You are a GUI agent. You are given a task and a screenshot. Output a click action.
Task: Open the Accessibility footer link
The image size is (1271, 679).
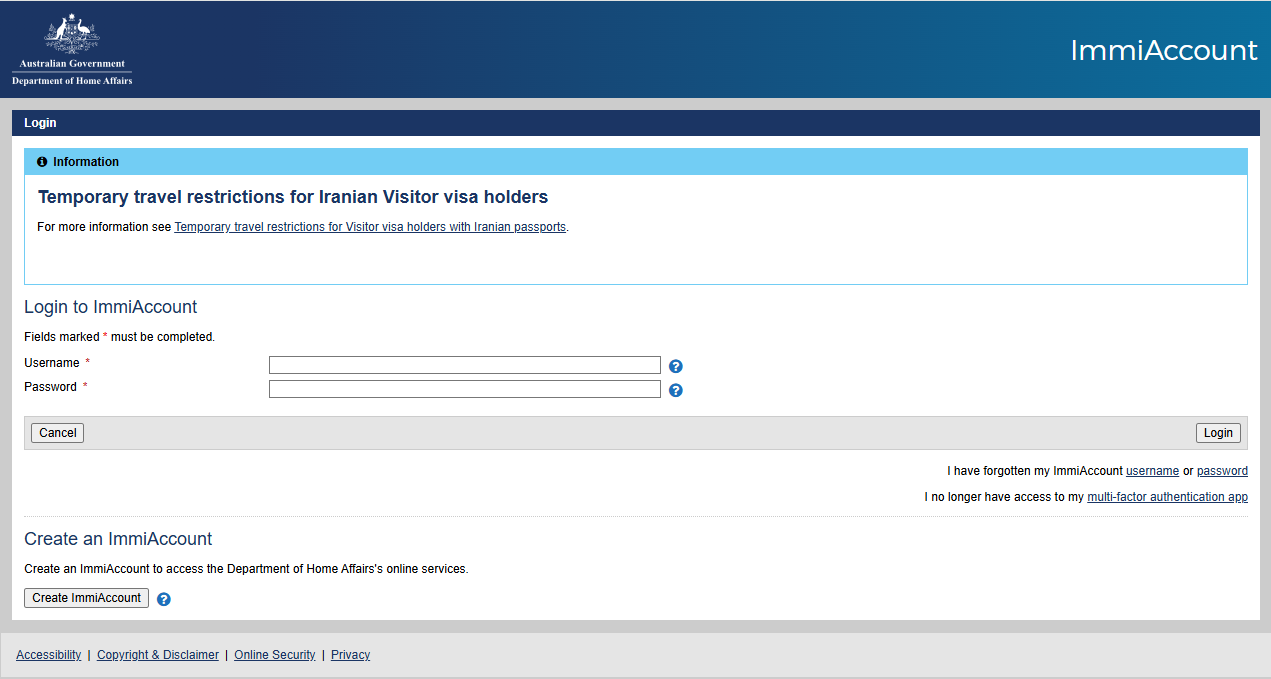tap(49, 655)
